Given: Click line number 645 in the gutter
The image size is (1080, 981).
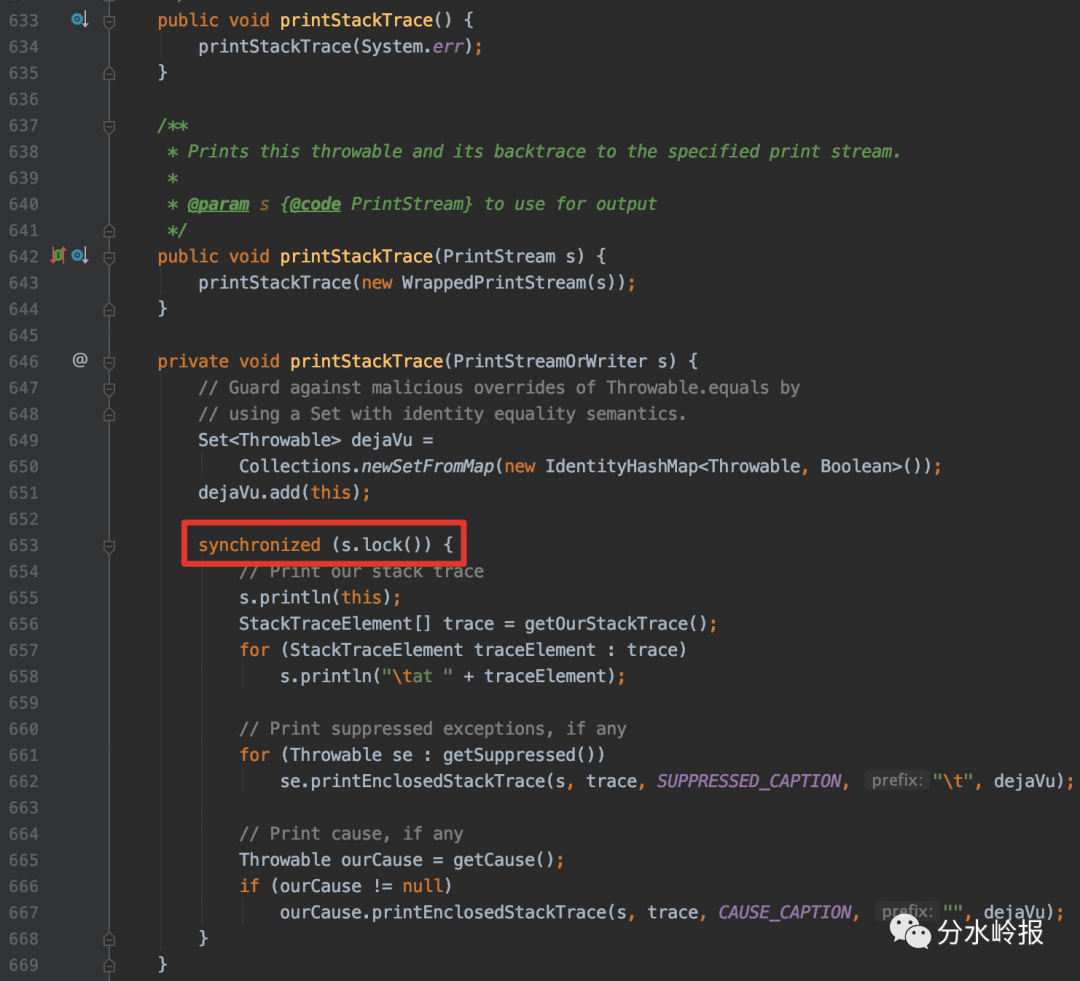Looking at the screenshot, I should 23,335.
